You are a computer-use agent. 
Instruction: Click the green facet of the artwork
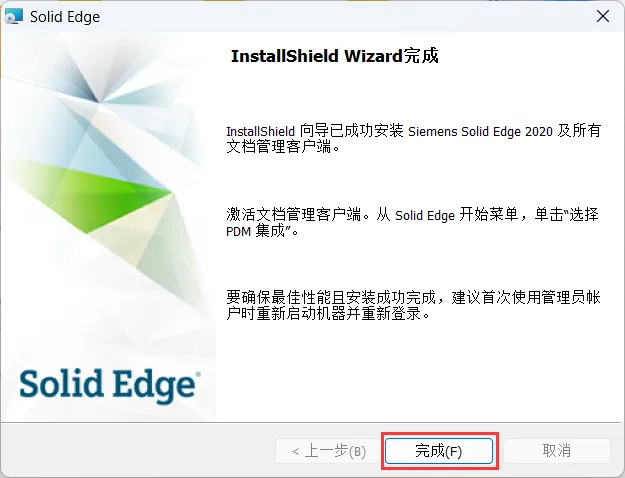click(100, 195)
